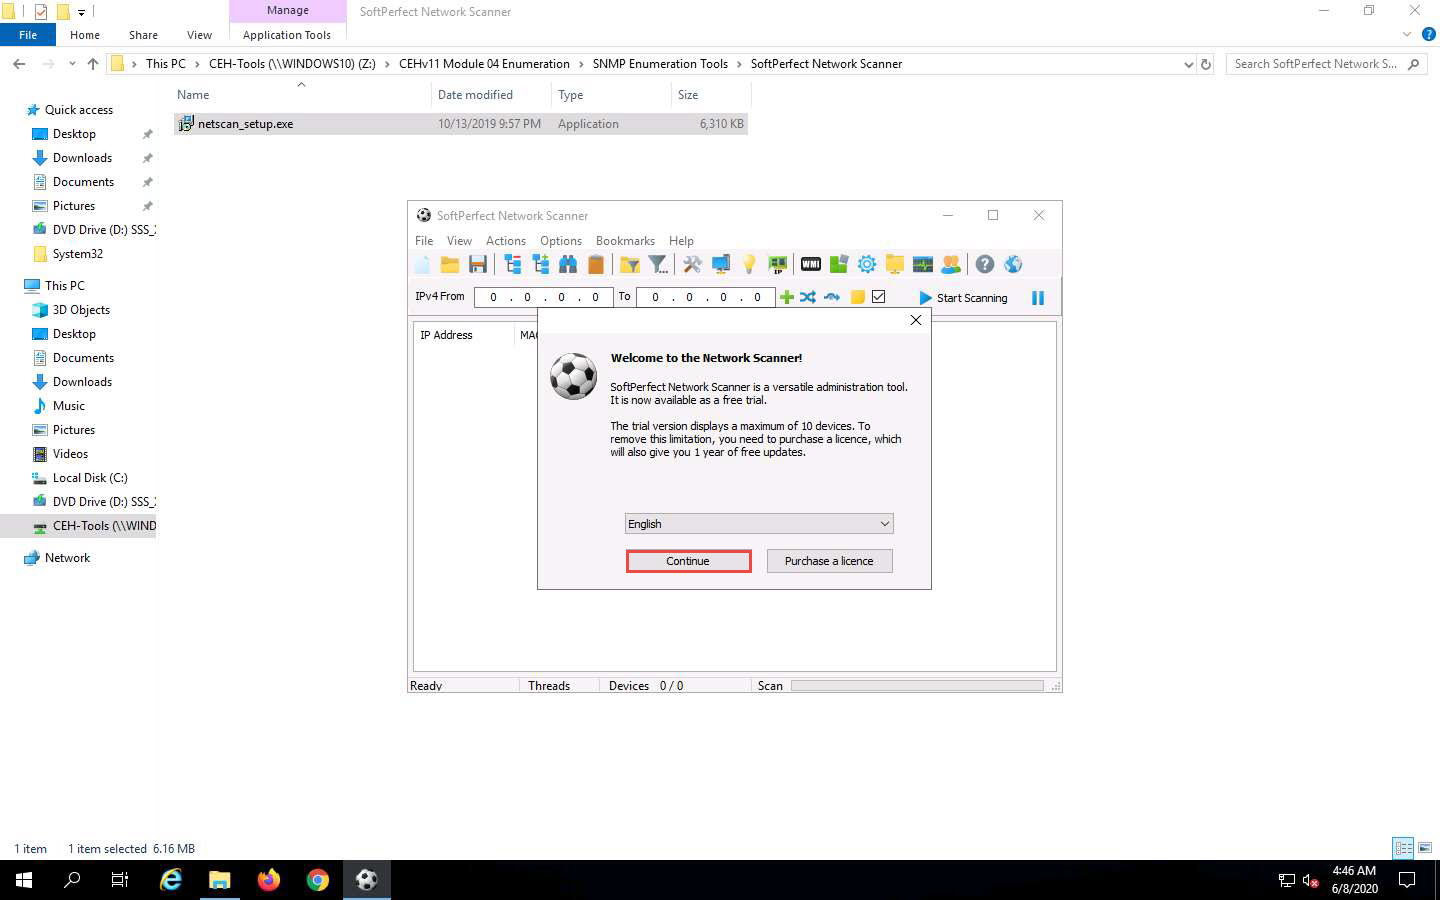Click the green plus add range icon
This screenshot has width=1440, height=900.
tap(786, 297)
